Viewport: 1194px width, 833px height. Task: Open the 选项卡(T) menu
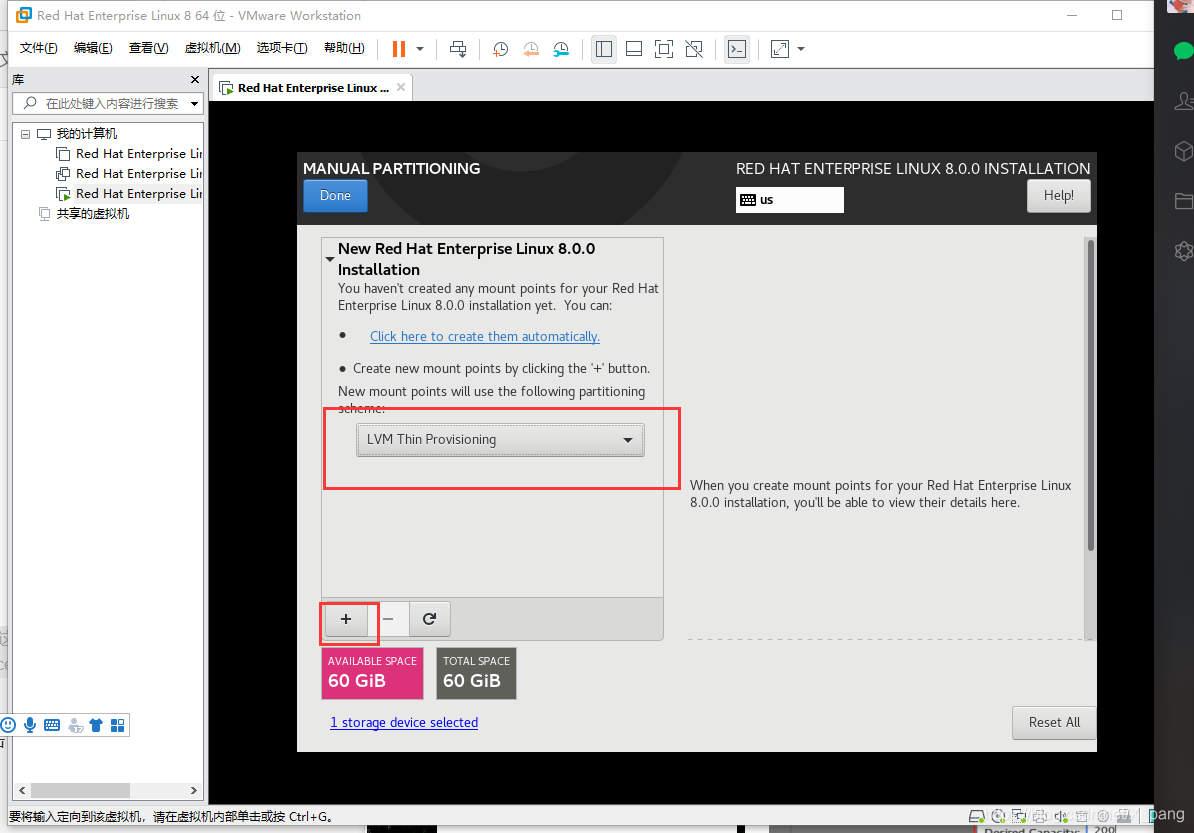[x=282, y=48]
